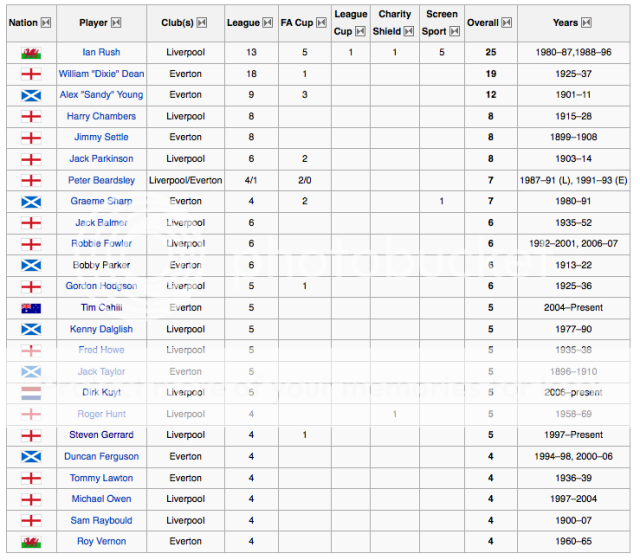Select the 1899–1908 years cell
The height and width of the screenshot is (560, 640).
573,137
